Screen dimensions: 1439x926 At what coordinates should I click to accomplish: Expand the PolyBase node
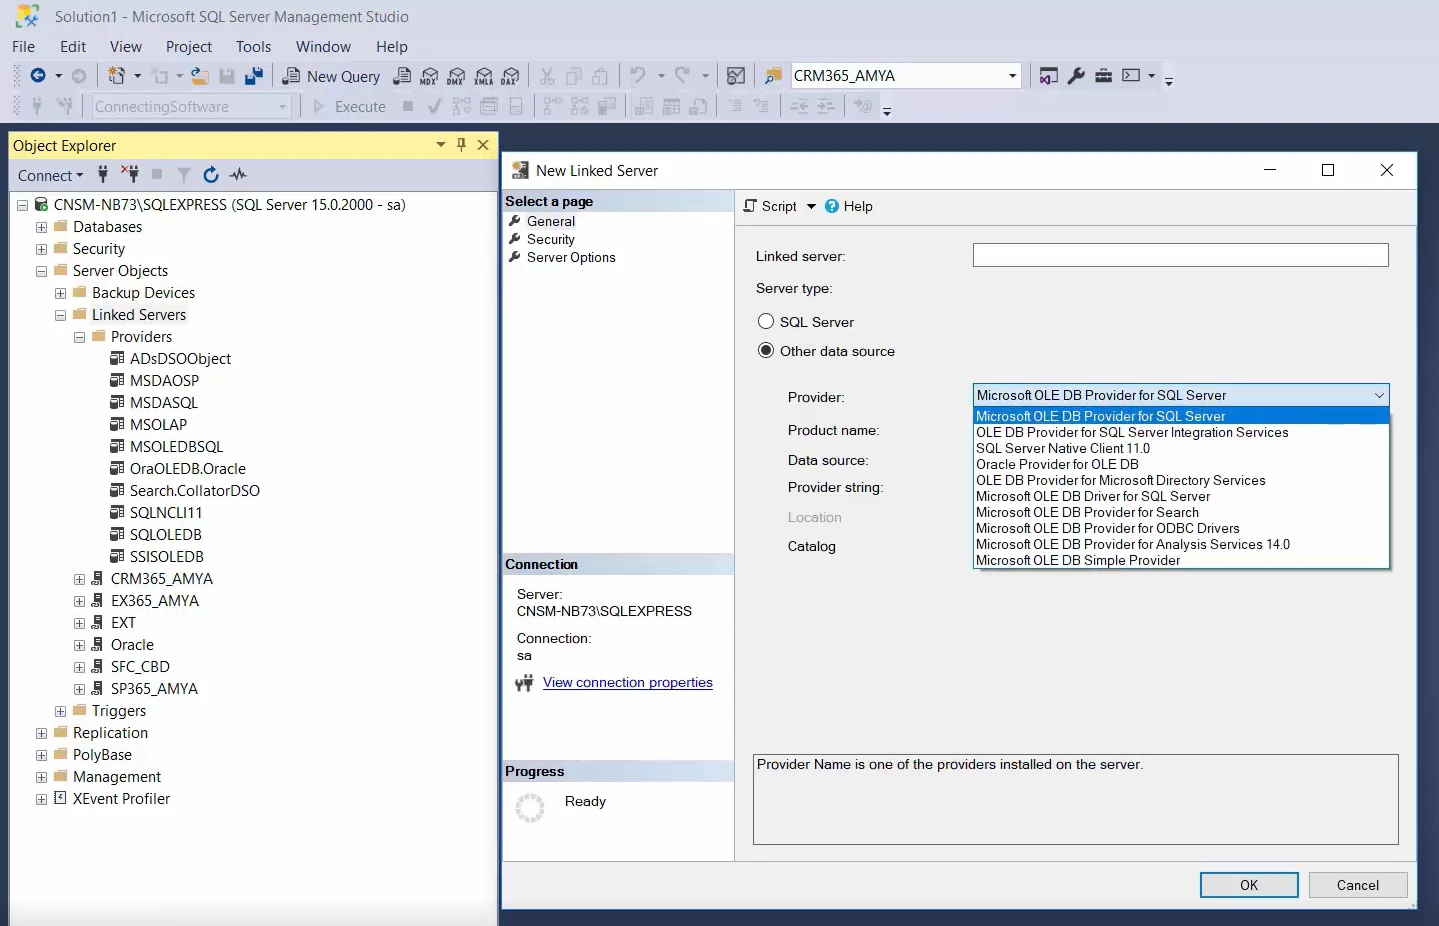coord(41,755)
